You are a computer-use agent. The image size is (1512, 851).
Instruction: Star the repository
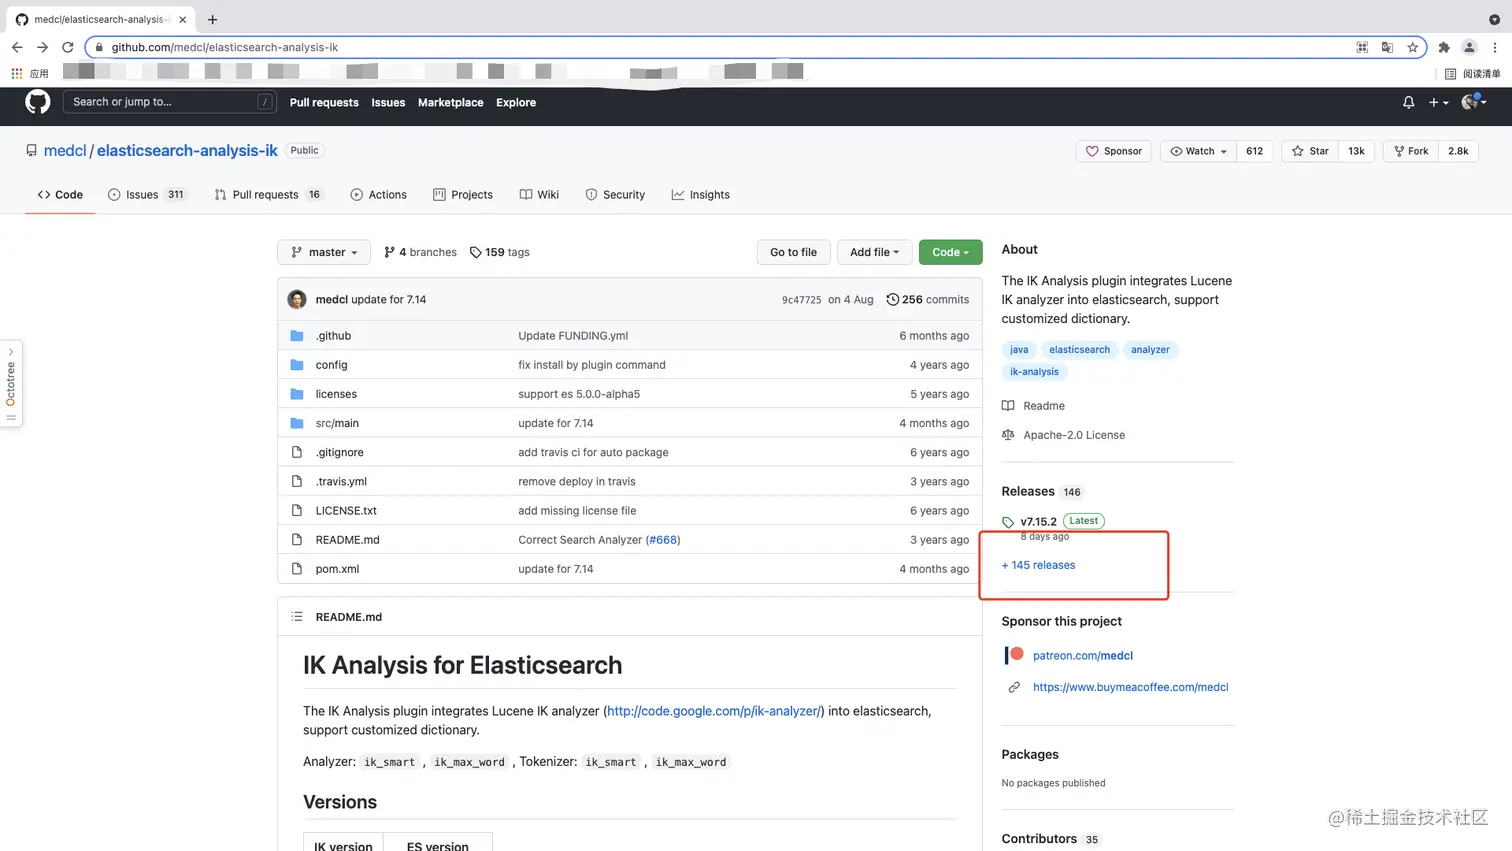point(1310,151)
